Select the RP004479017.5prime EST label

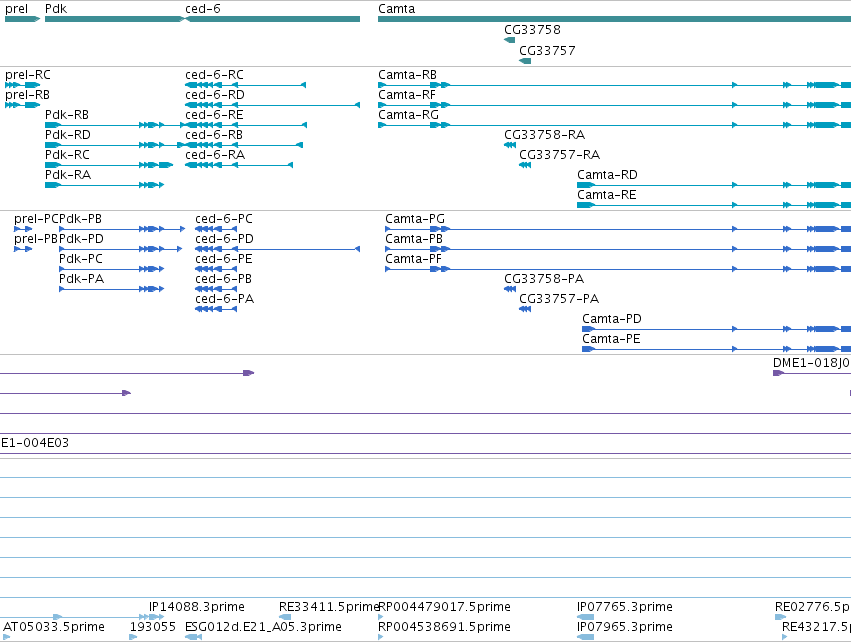click(444, 607)
